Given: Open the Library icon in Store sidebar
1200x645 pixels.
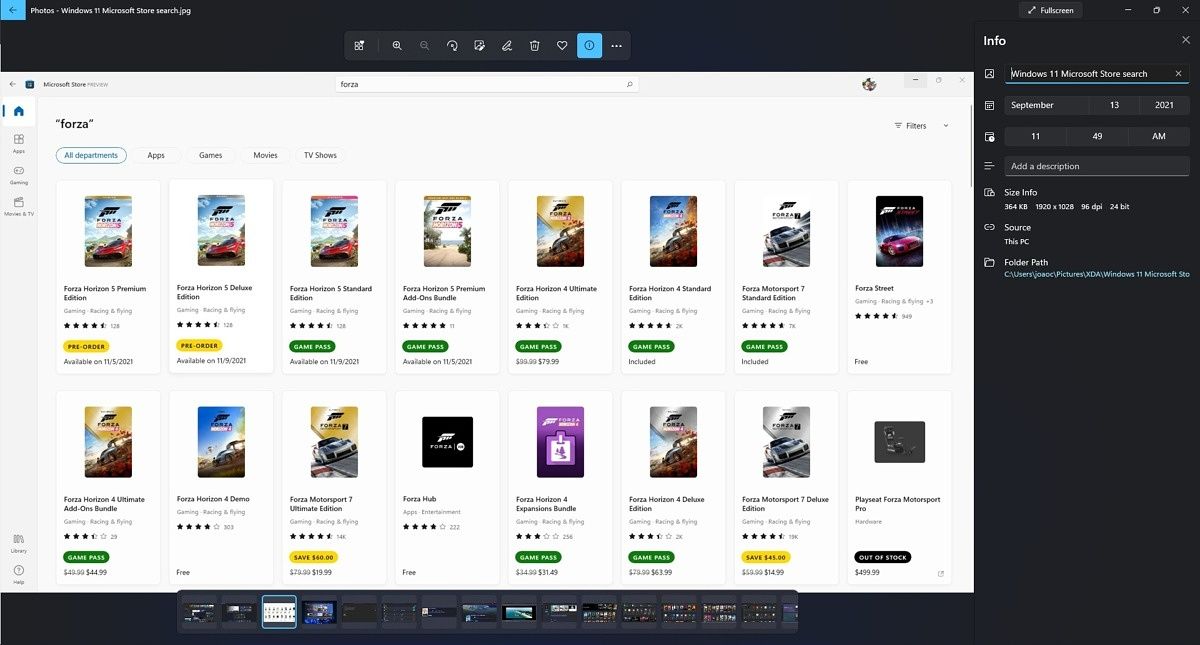Looking at the screenshot, I should pyautogui.click(x=18, y=542).
